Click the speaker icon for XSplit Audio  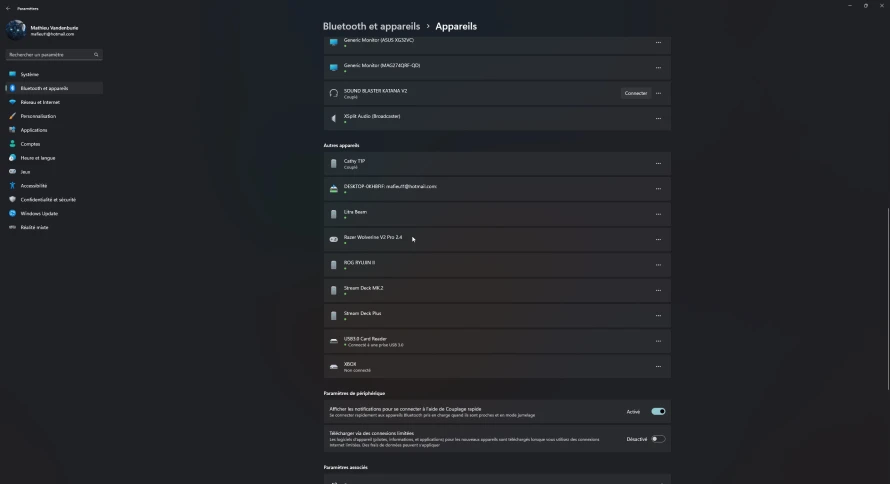tap(334, 119)
